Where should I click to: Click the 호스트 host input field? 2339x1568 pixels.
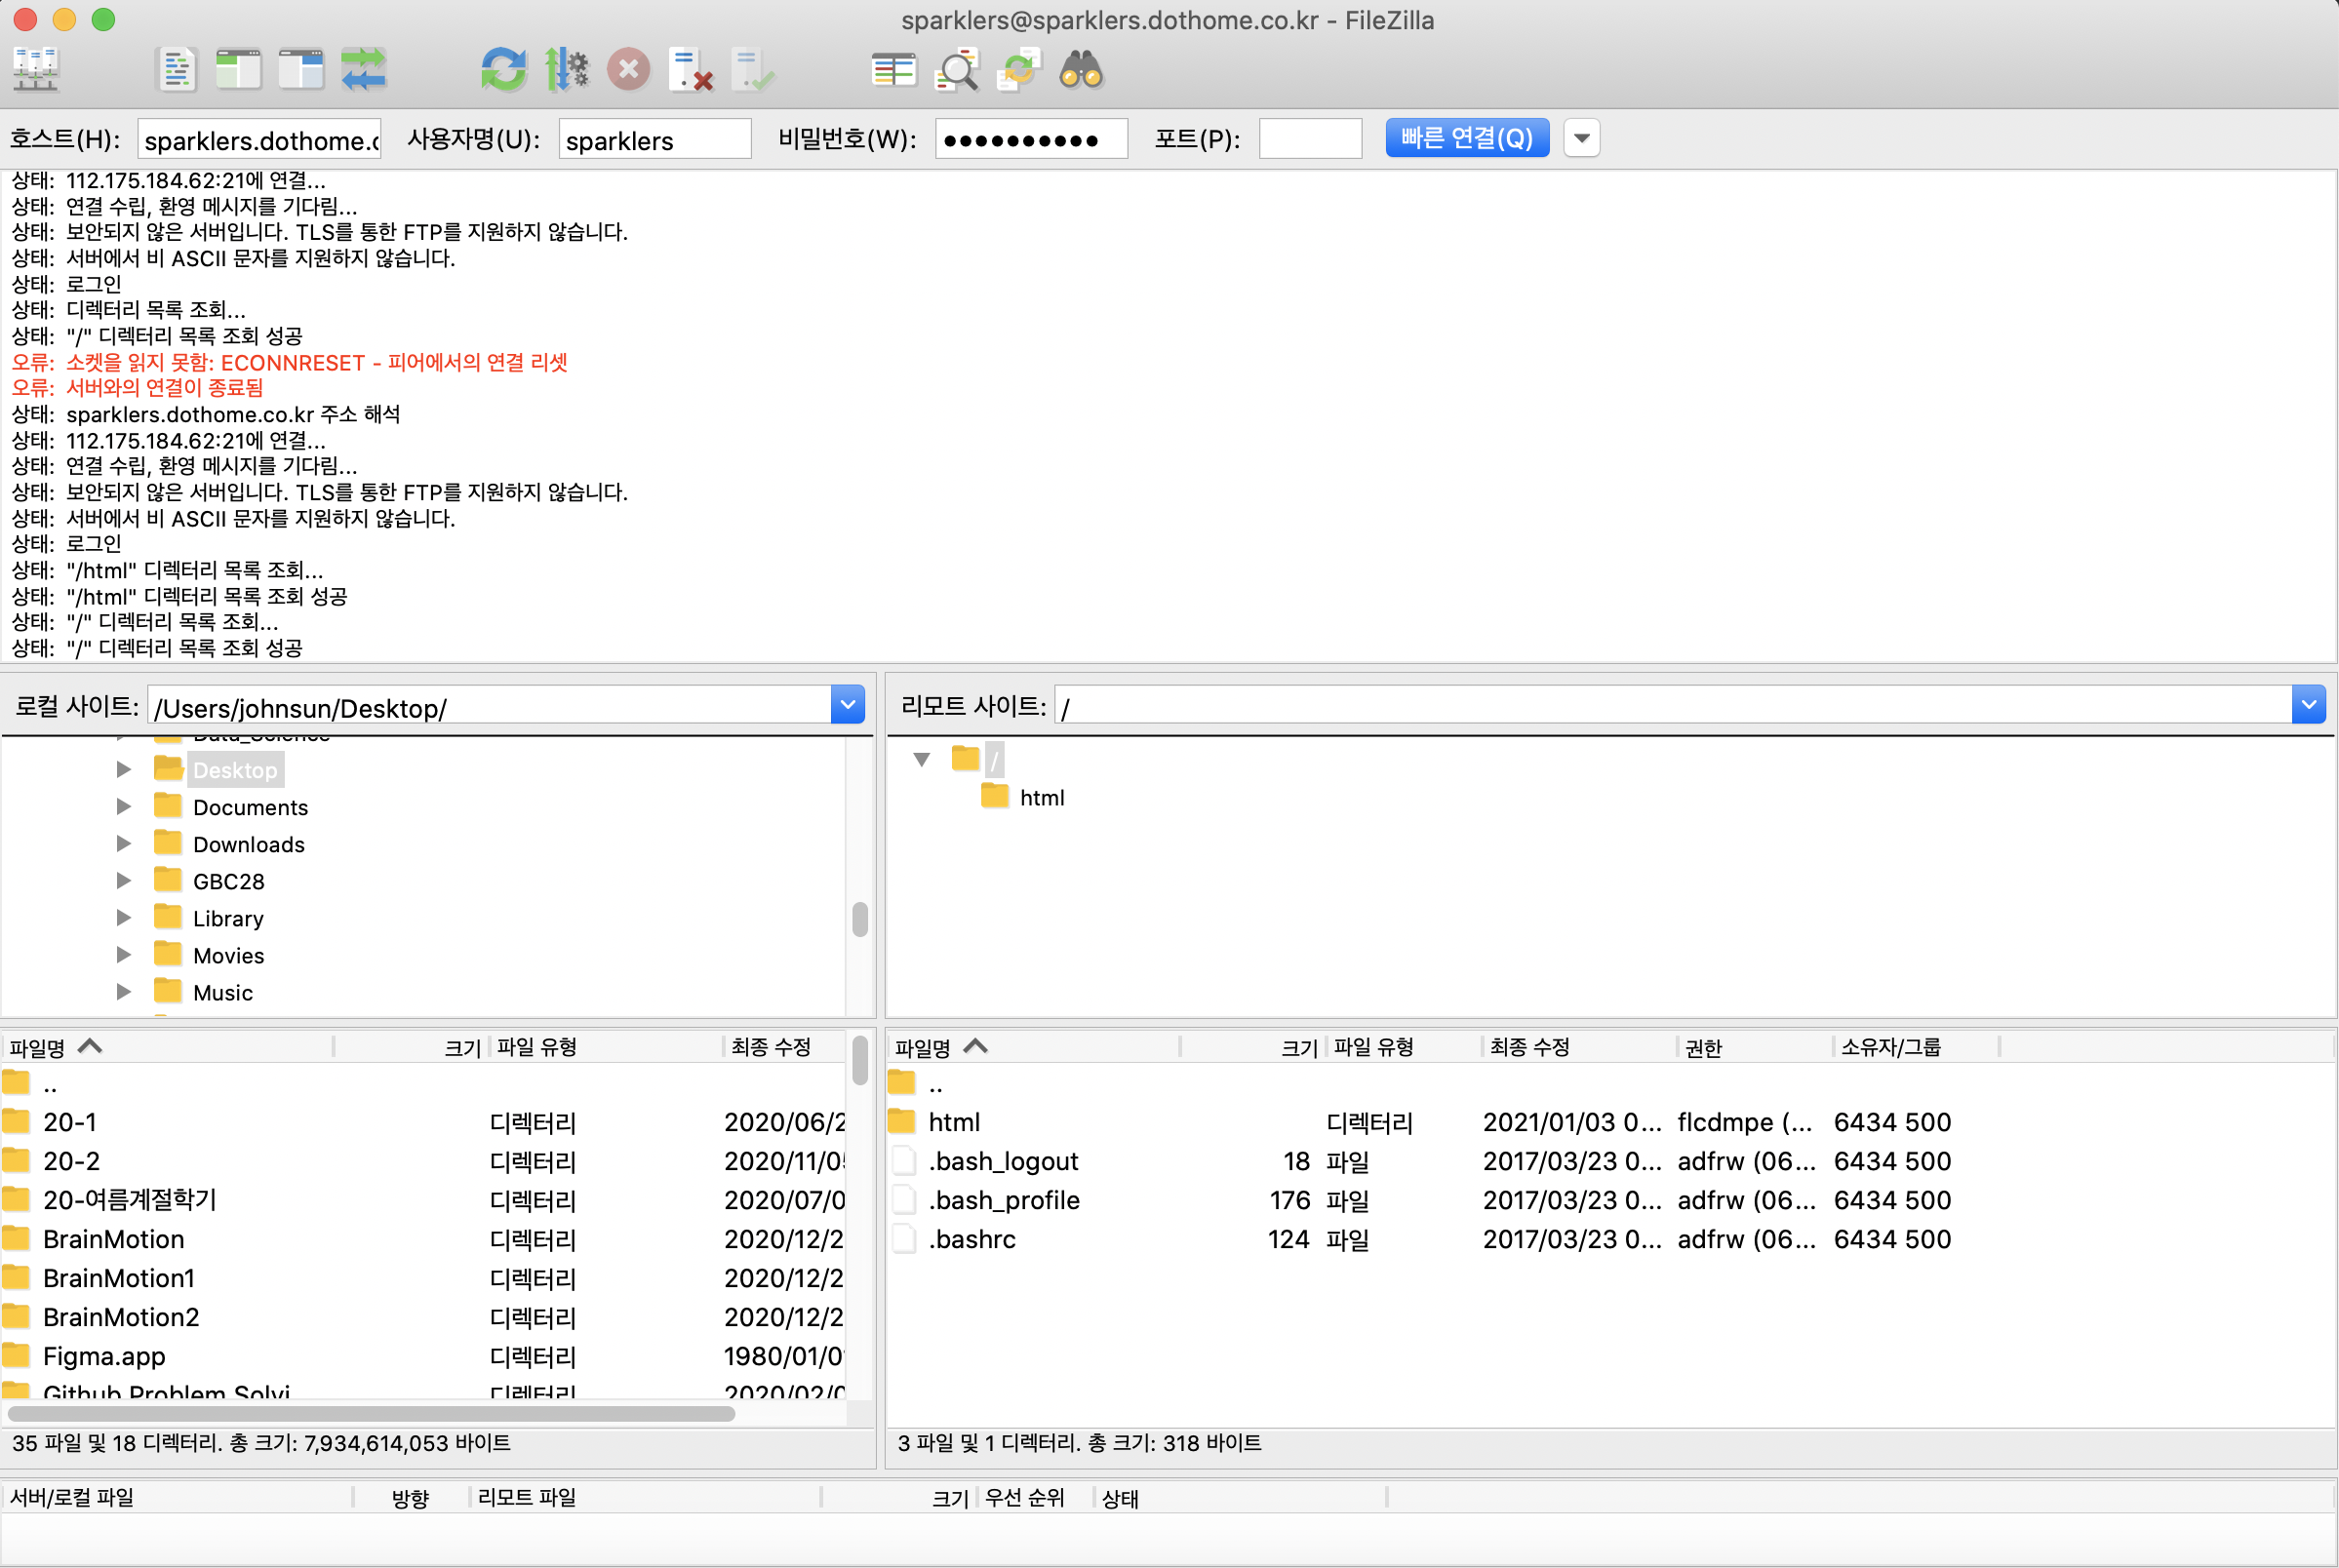pos(260,139)
